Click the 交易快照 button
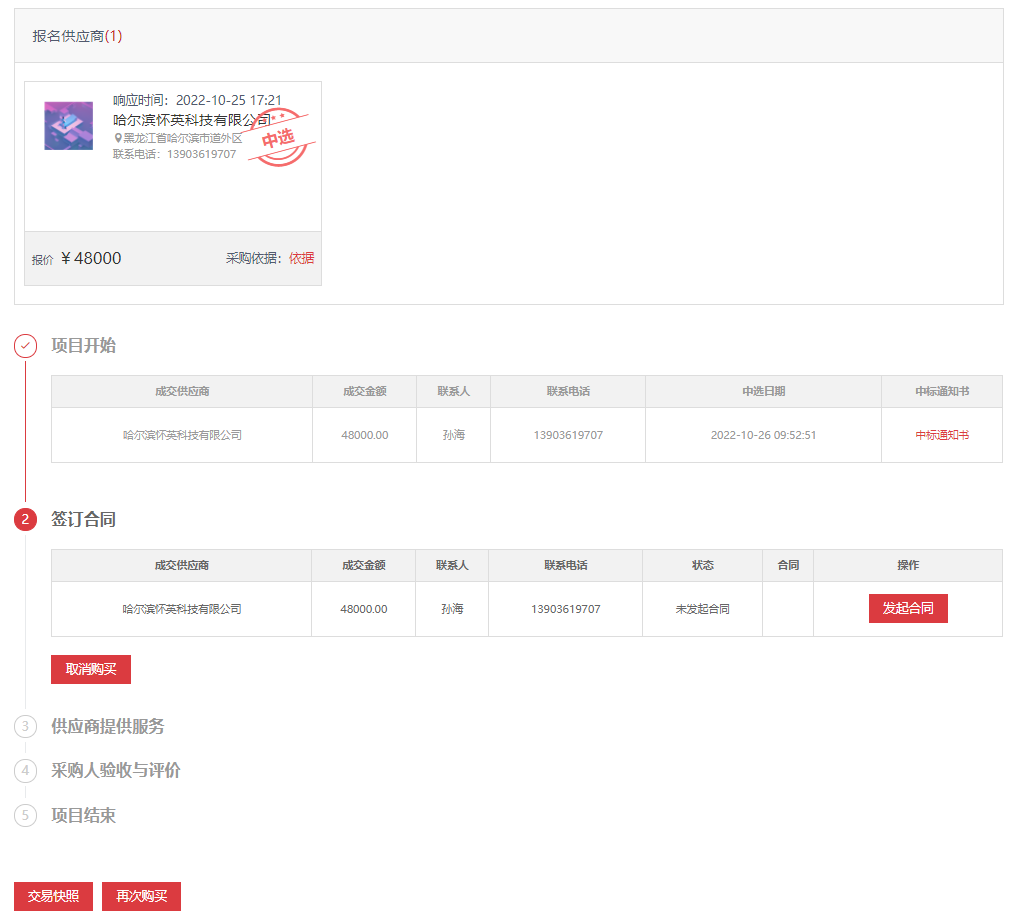Image resolution: width=1026 pixels, height=915 pixels. [x=53, y=897]
